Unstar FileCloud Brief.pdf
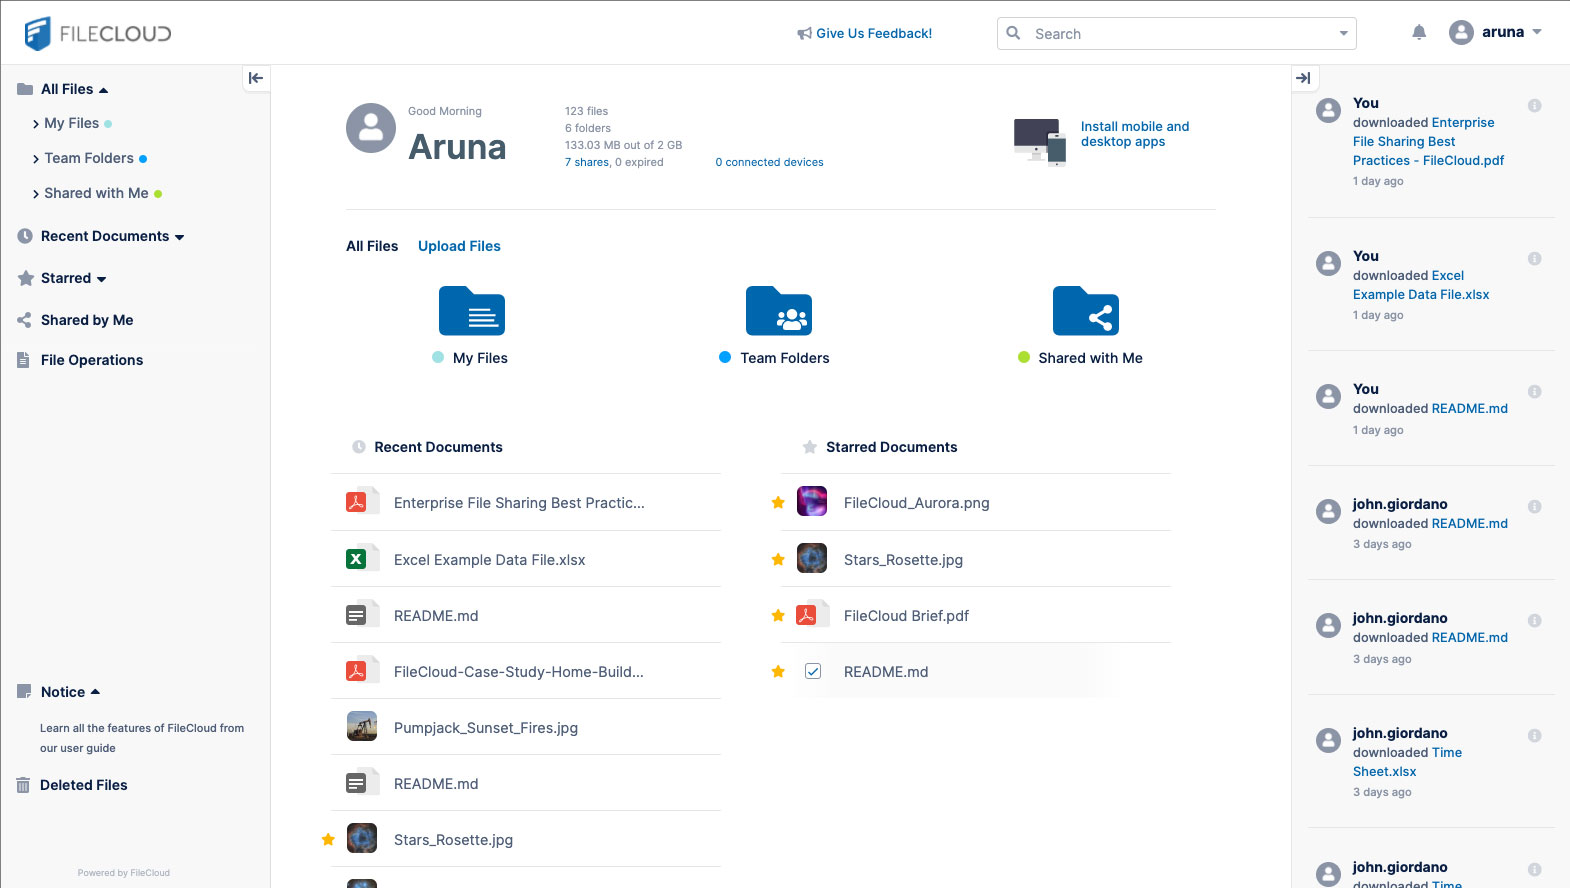1570x888 pixels. pos(778,615)
